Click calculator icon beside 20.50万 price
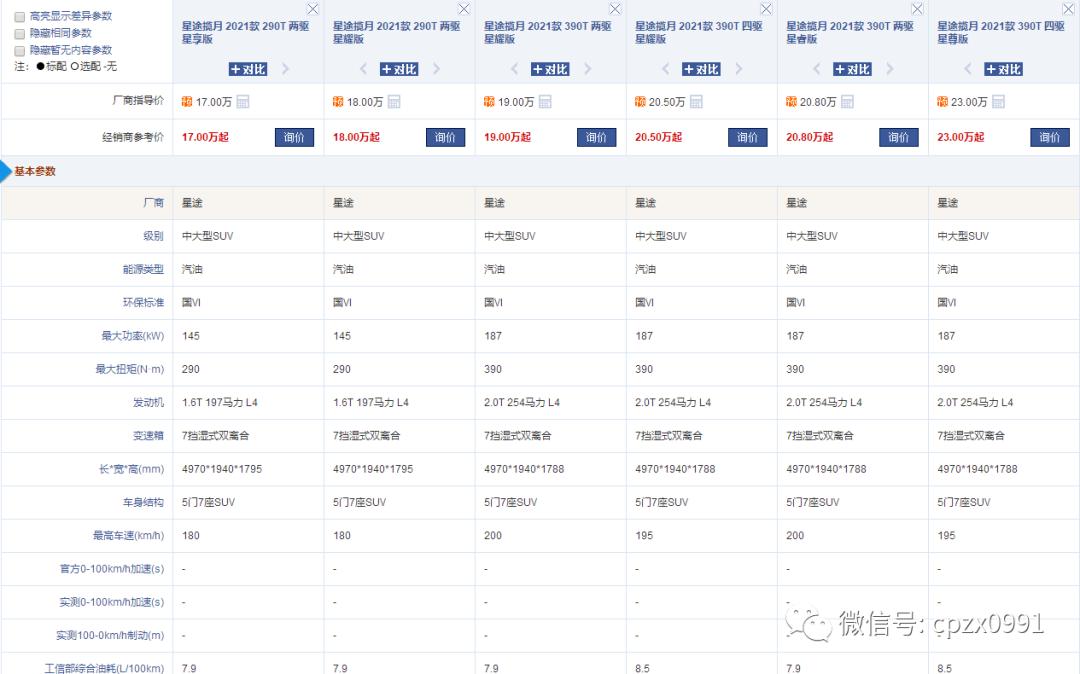 [696, 102]
